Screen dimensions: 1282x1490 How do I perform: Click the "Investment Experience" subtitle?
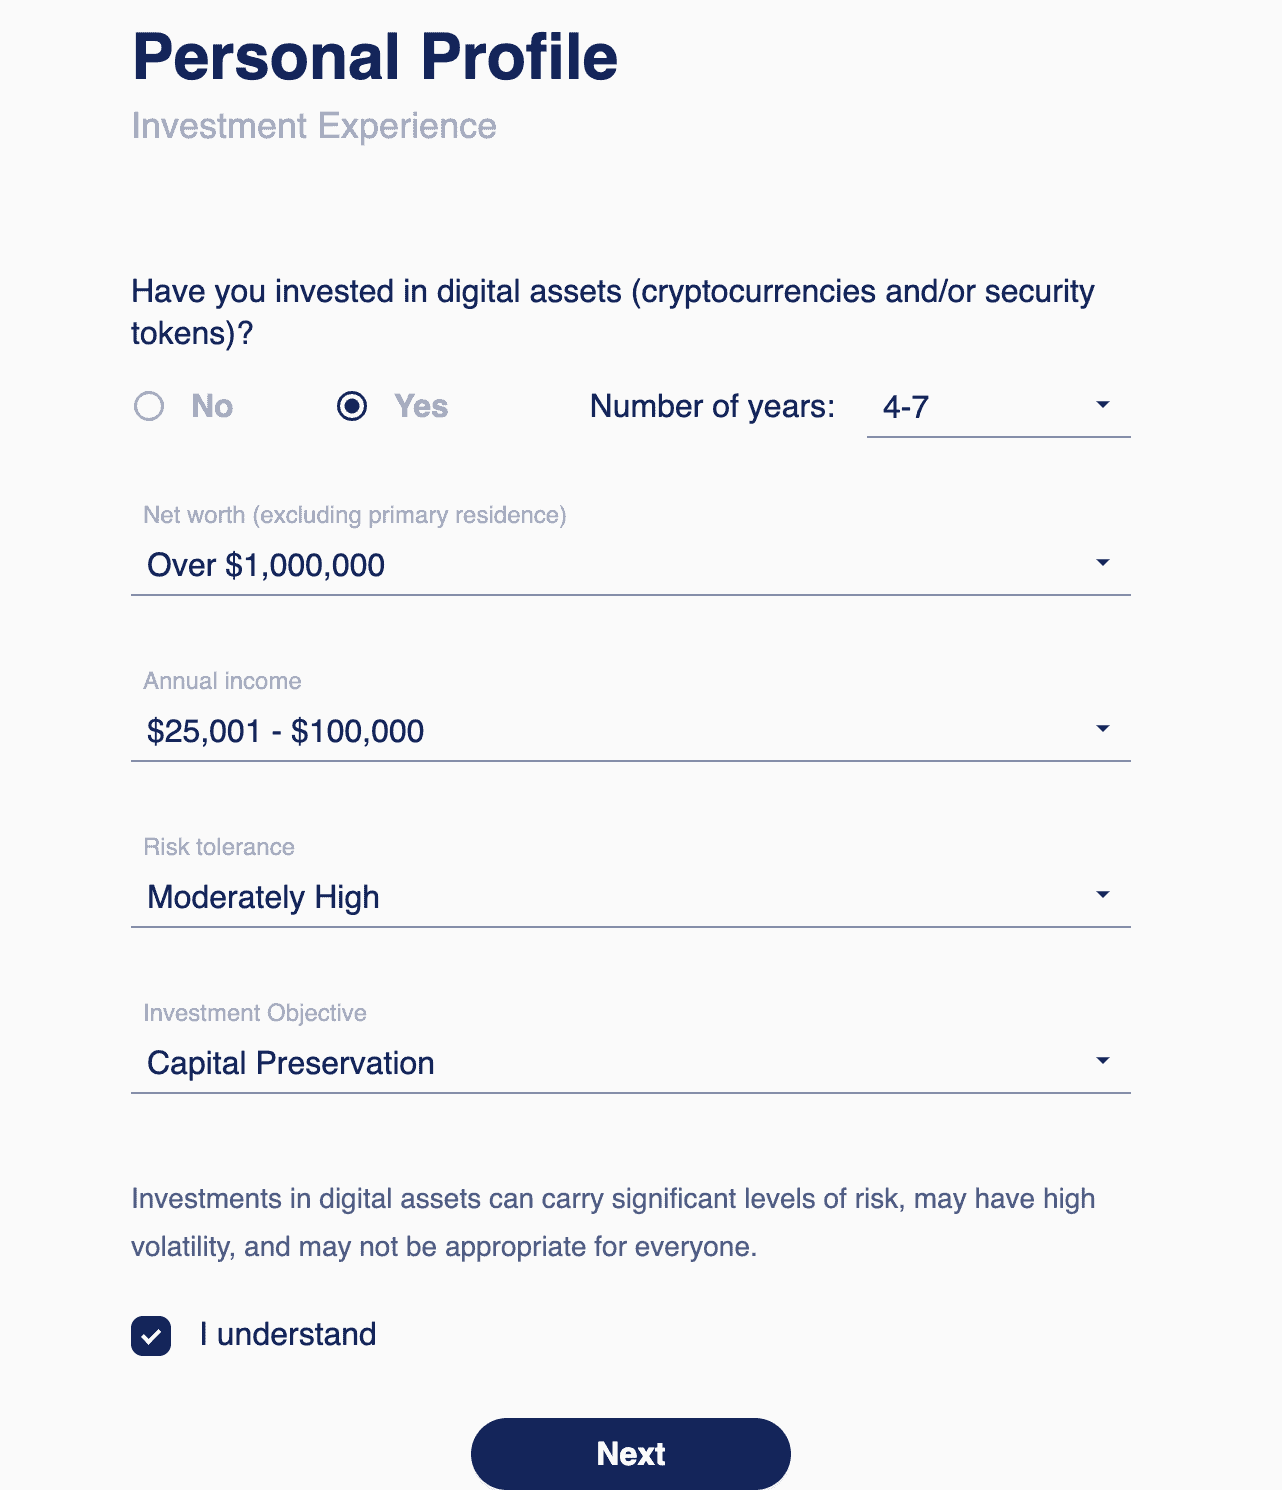314,126
